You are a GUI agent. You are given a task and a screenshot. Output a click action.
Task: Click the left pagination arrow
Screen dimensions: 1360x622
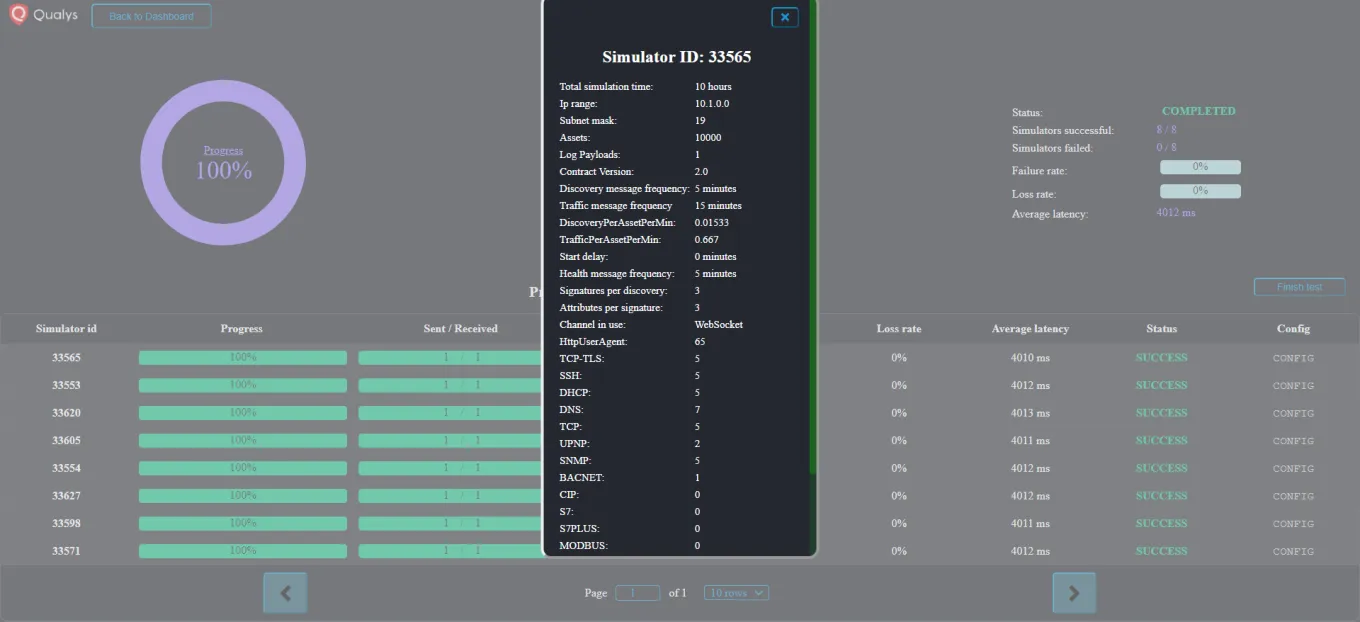[x=285, y=592]
